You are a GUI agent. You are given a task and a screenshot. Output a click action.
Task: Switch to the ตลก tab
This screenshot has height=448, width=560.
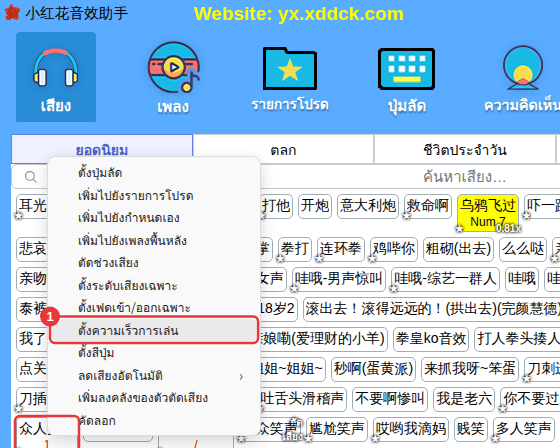[283, 150]
